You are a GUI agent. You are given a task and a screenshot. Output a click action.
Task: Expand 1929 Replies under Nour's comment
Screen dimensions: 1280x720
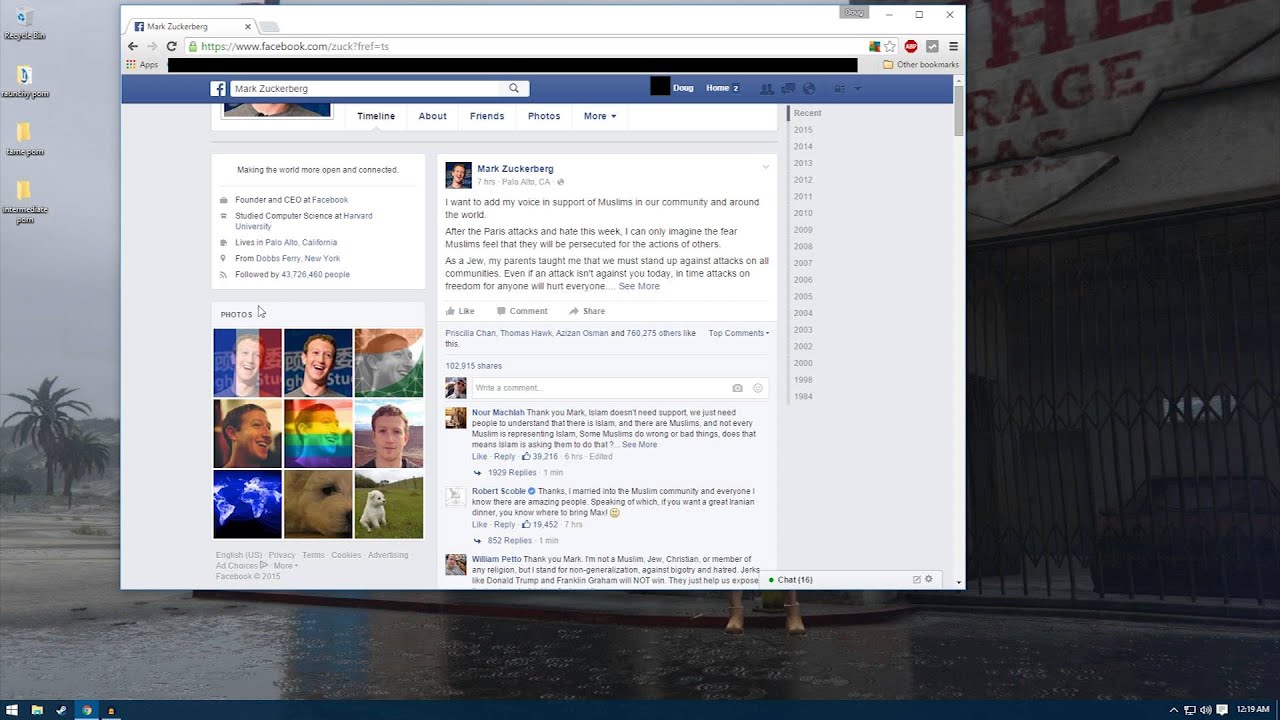[512, 472]
